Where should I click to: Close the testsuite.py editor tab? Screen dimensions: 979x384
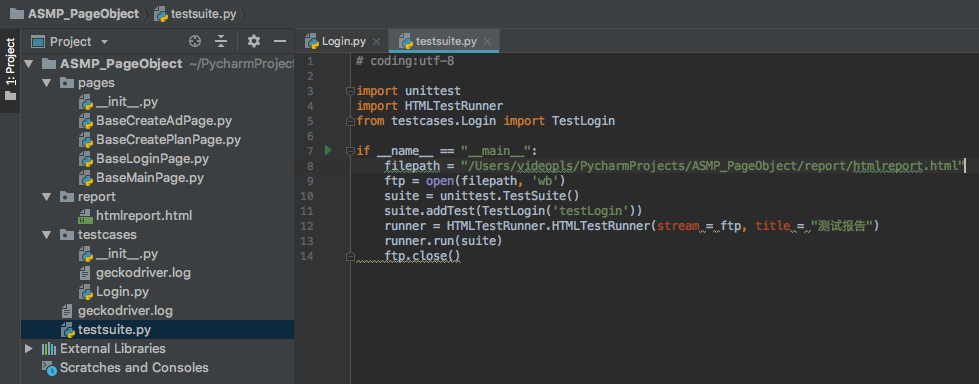coord(488,42)
